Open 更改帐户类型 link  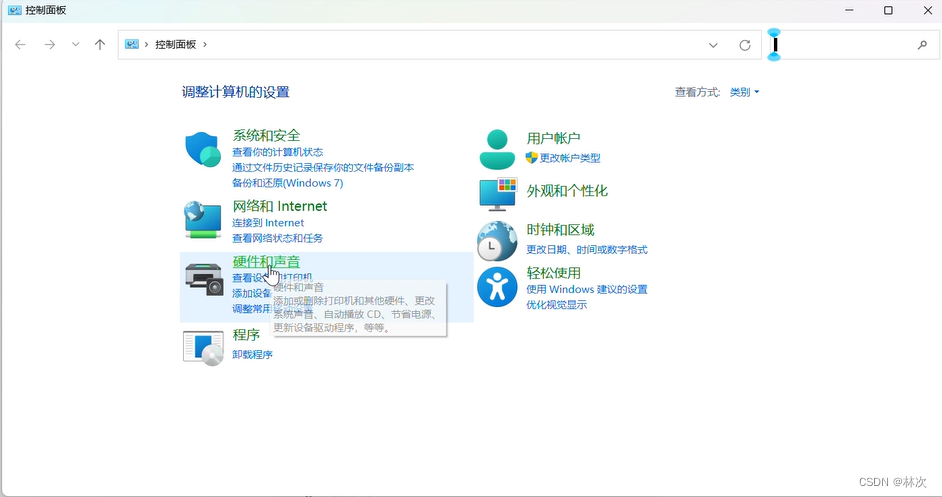click(570, 158)
